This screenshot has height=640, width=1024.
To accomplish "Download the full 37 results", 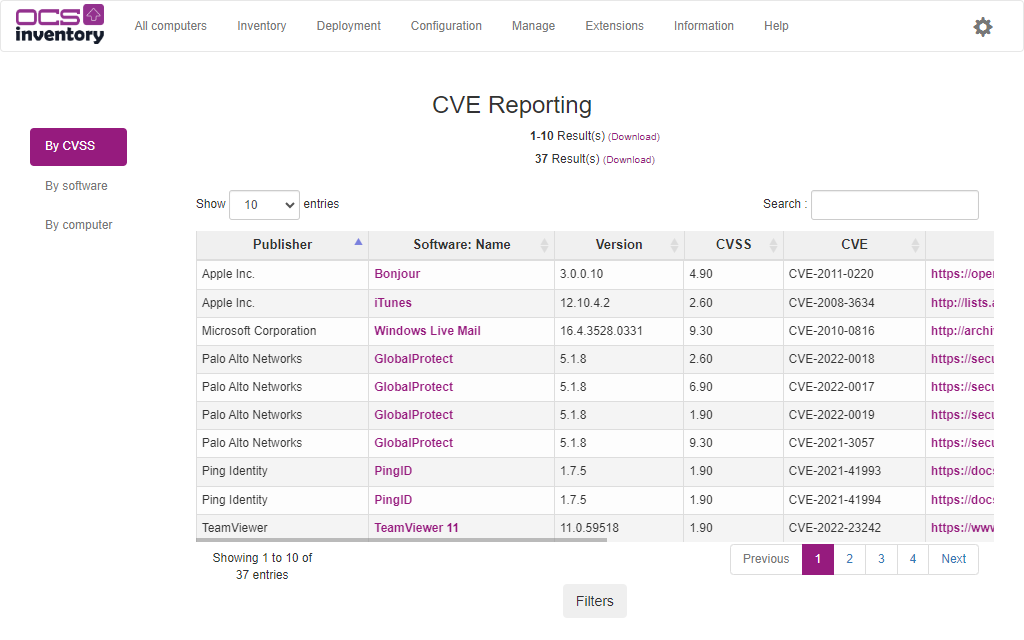I will pos(629,159).
